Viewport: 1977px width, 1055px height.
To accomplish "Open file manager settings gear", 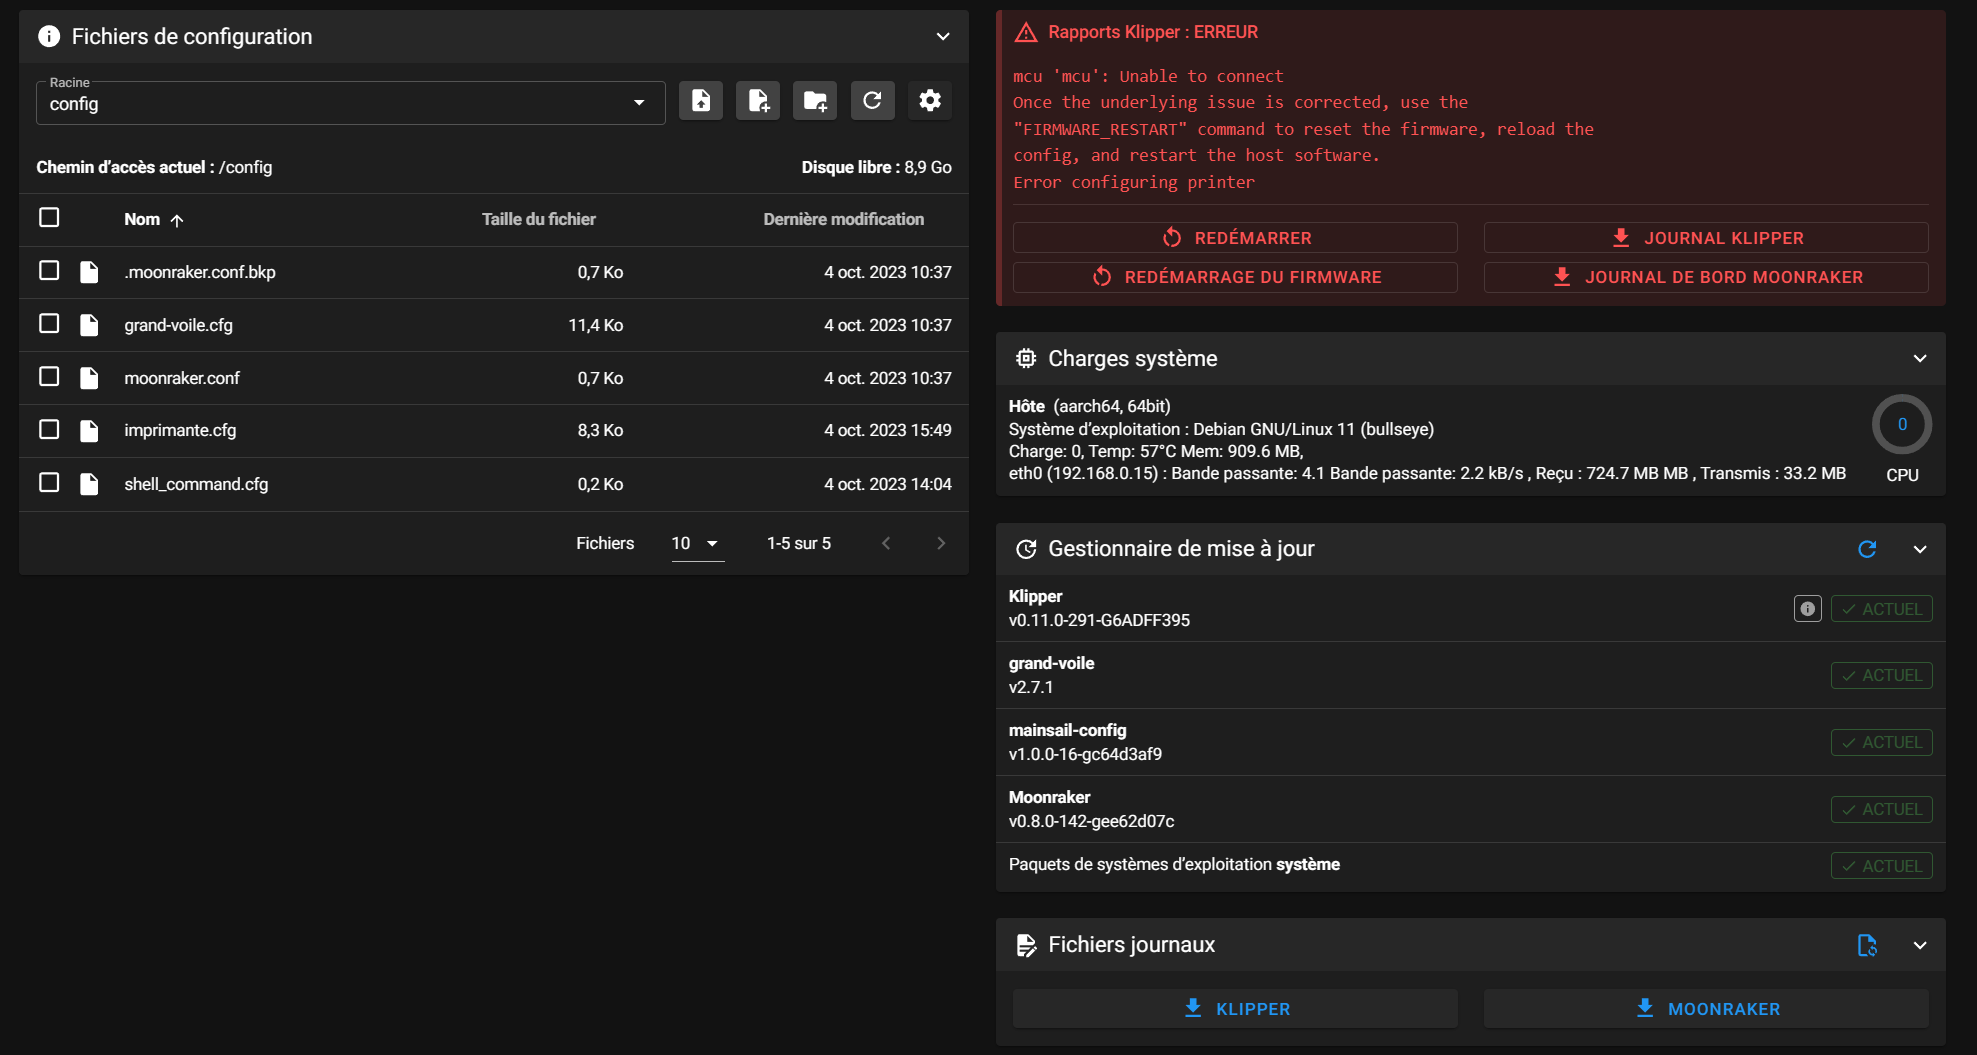I will [x=930, y=101].
